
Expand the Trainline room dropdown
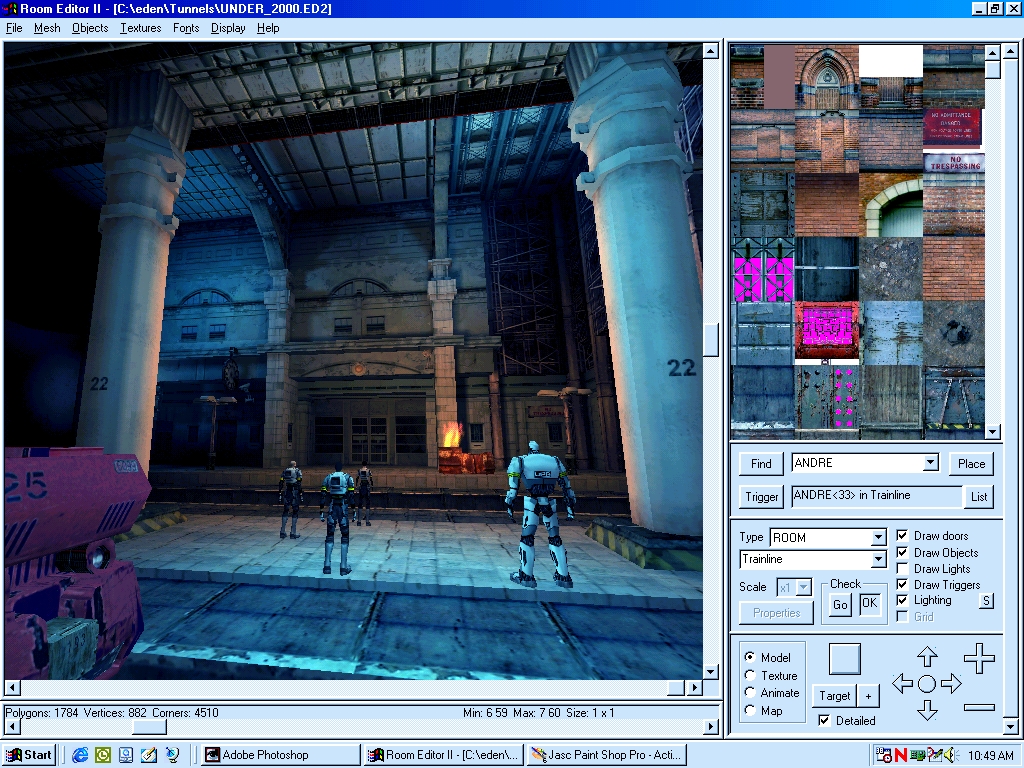point(878,560)
